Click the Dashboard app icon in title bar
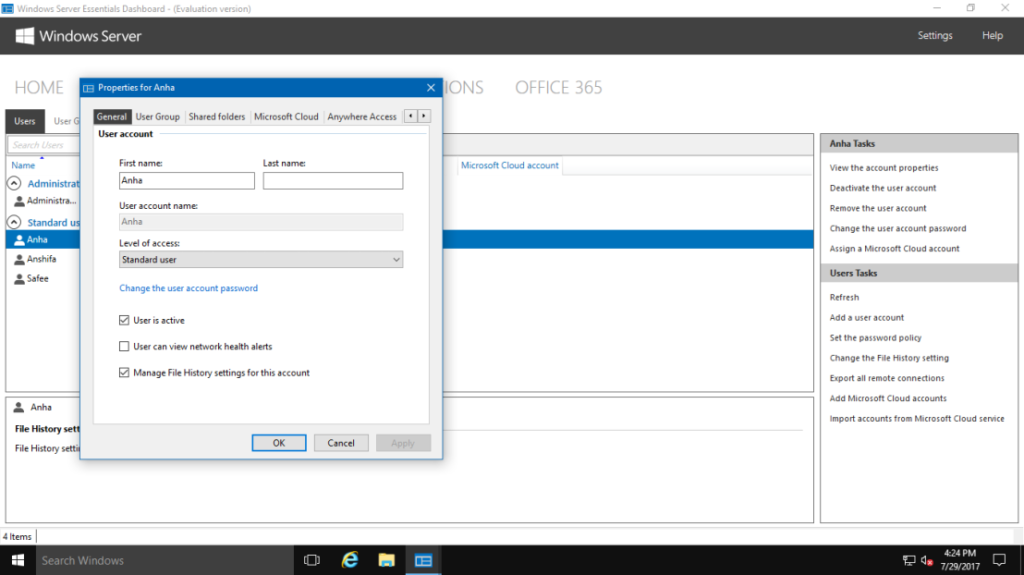This screenshot has width=1024, height=575. (7, 8)
